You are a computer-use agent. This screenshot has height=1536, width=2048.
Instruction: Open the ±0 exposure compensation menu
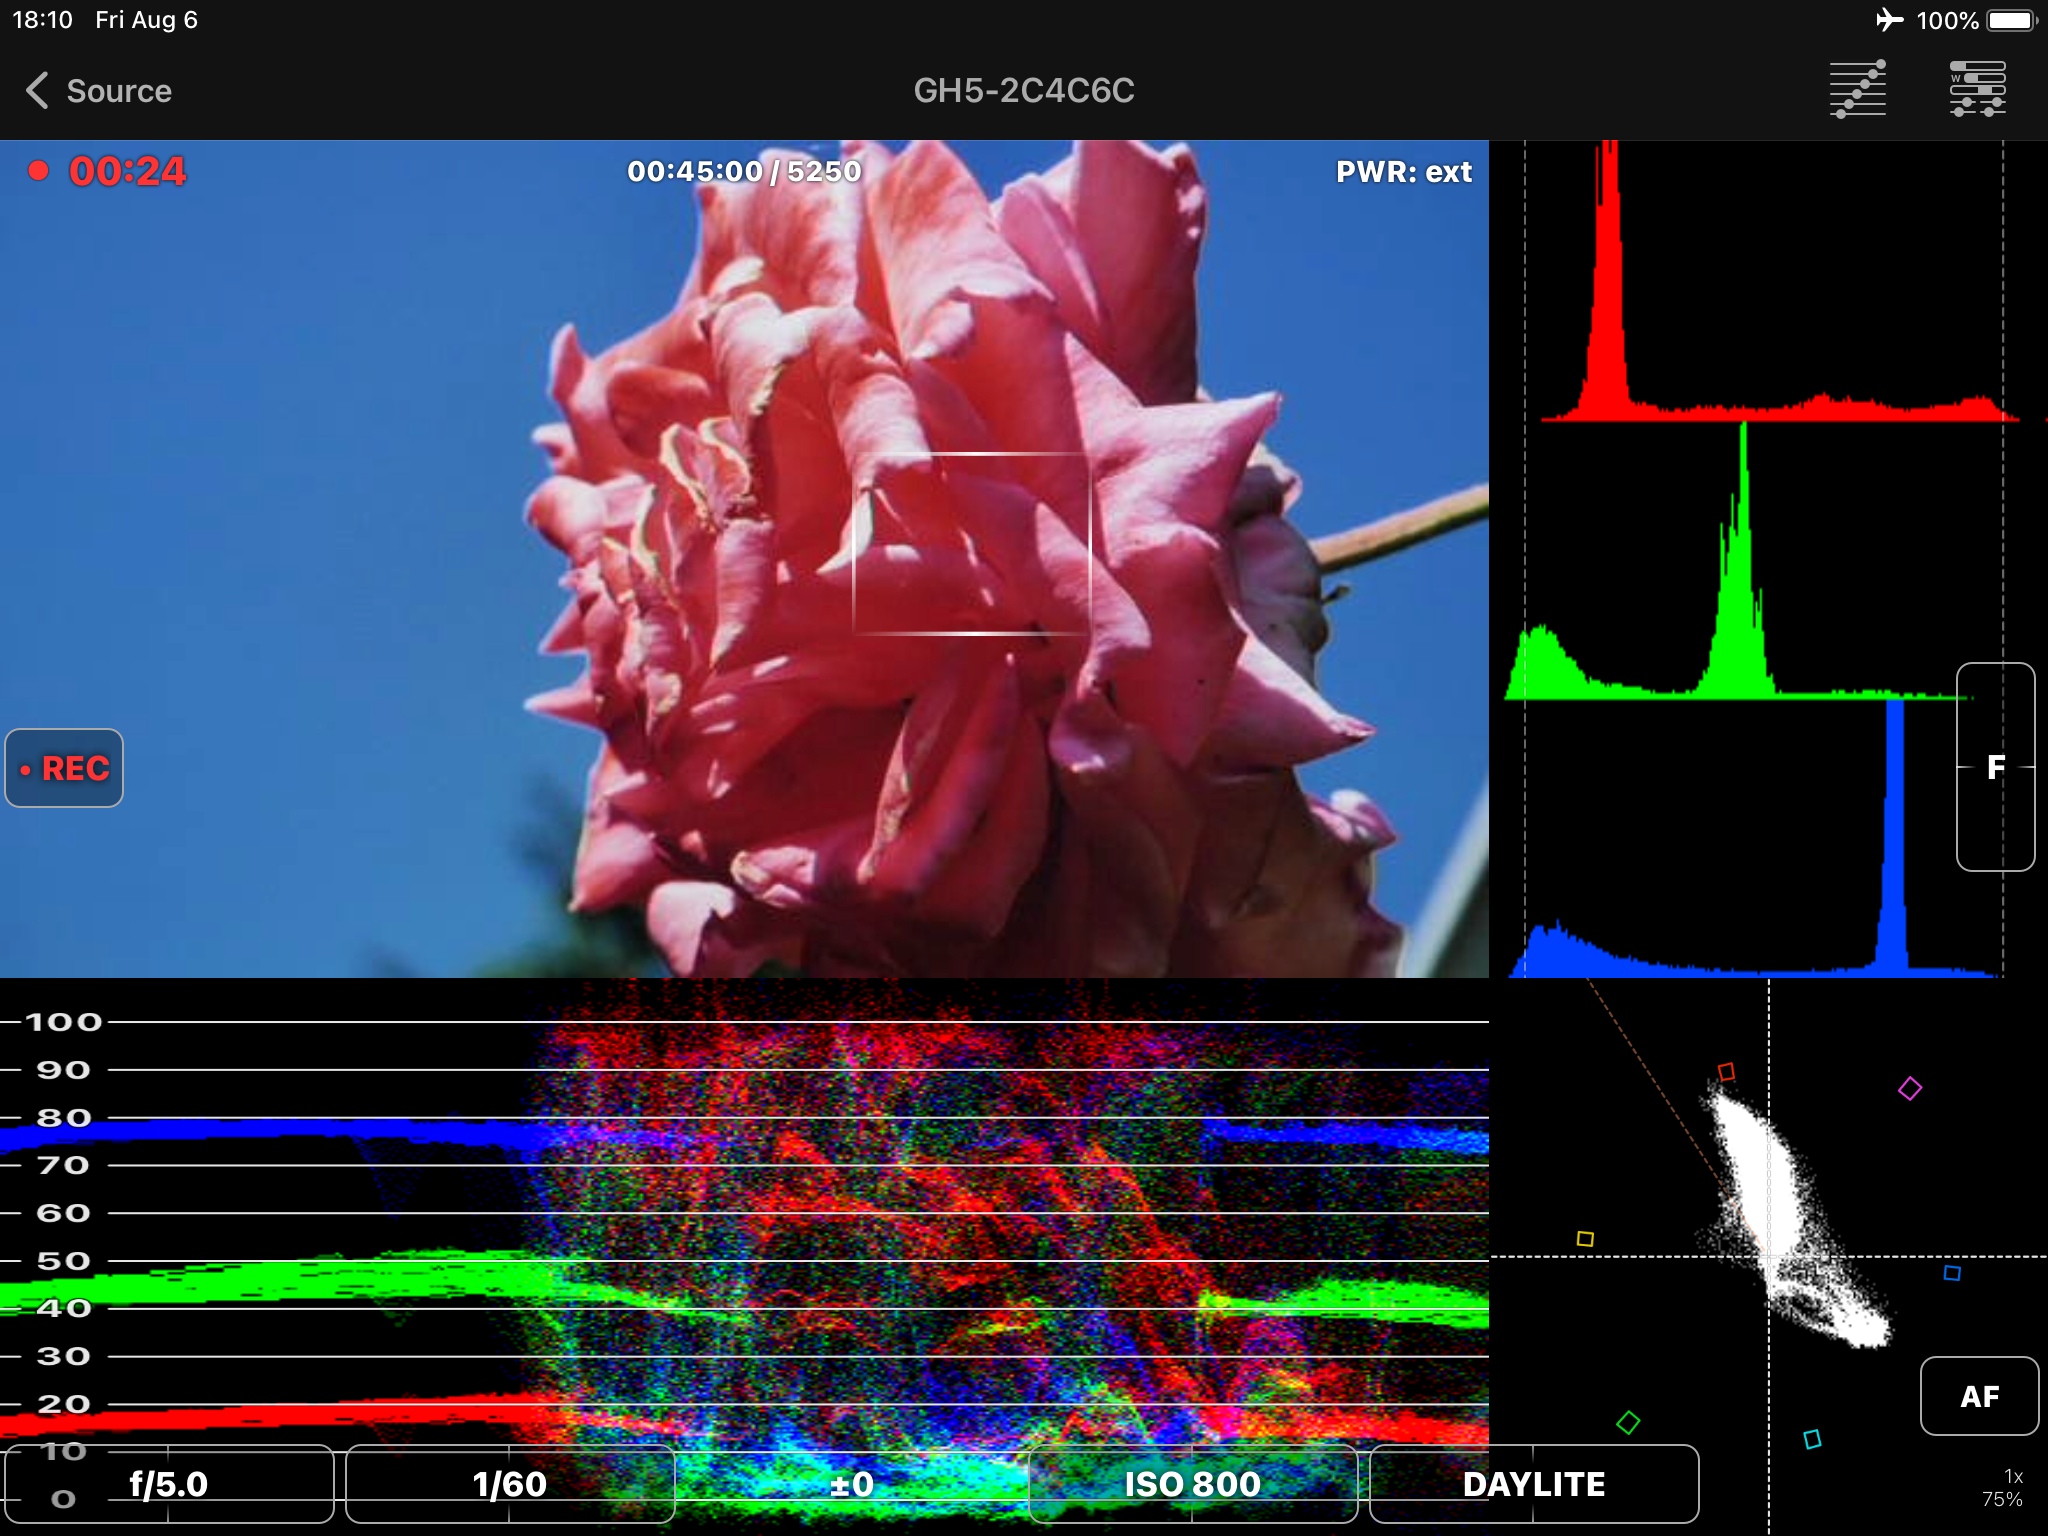(x=851, y=1484)
